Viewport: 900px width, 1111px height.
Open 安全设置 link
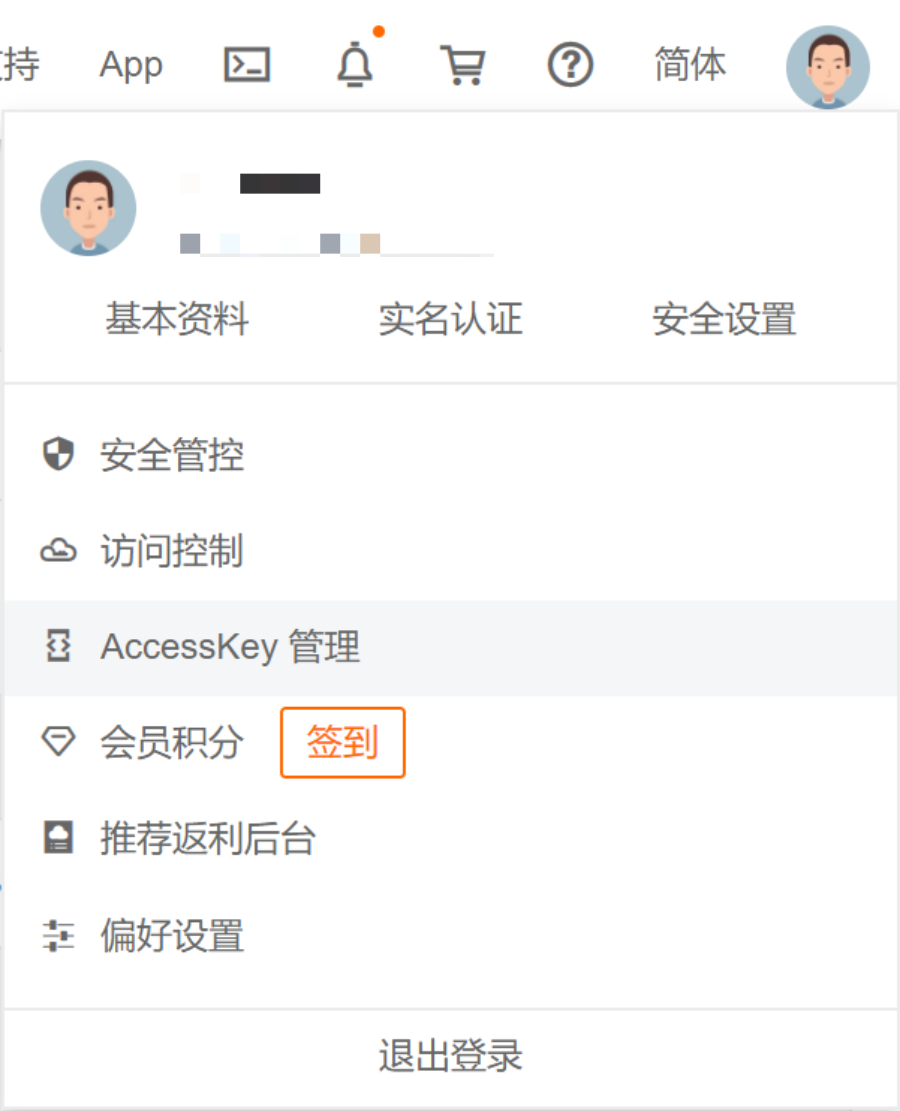coord(724,320)
